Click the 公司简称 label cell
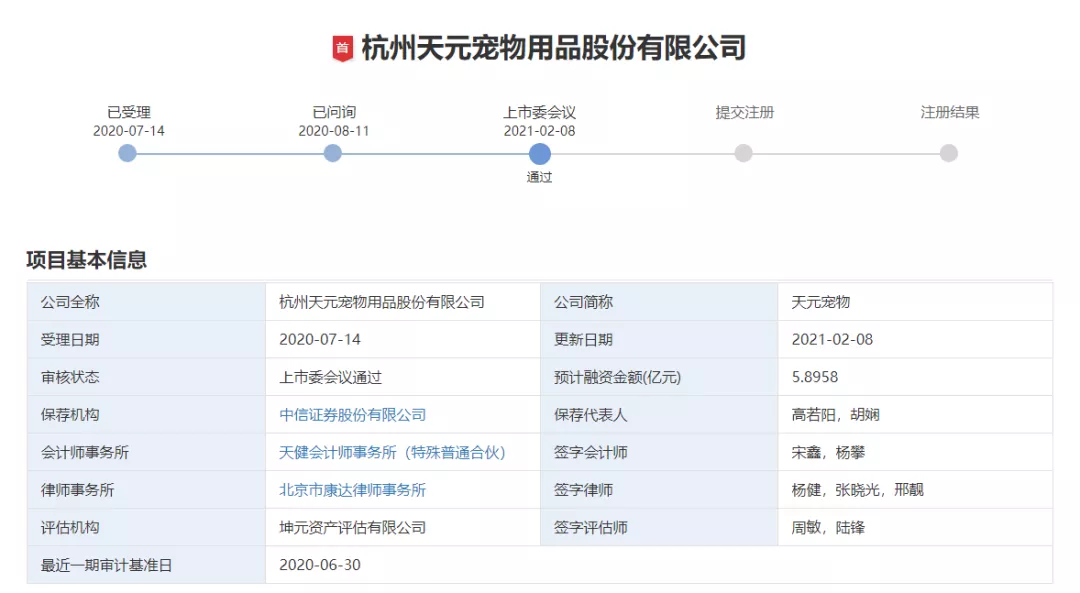1080x593 pixels. [659, 302]
